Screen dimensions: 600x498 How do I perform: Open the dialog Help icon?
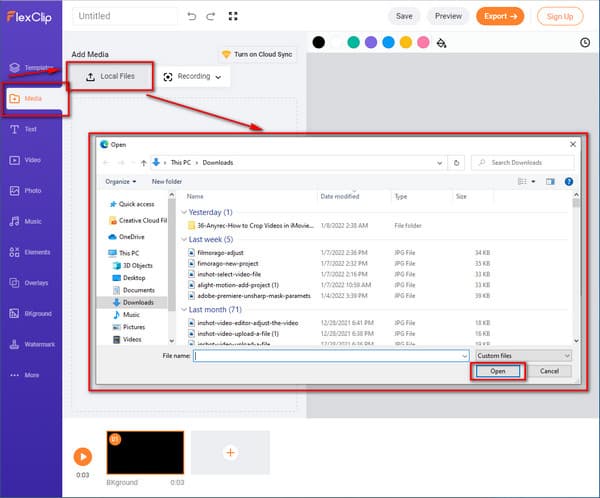pos(569,181)
